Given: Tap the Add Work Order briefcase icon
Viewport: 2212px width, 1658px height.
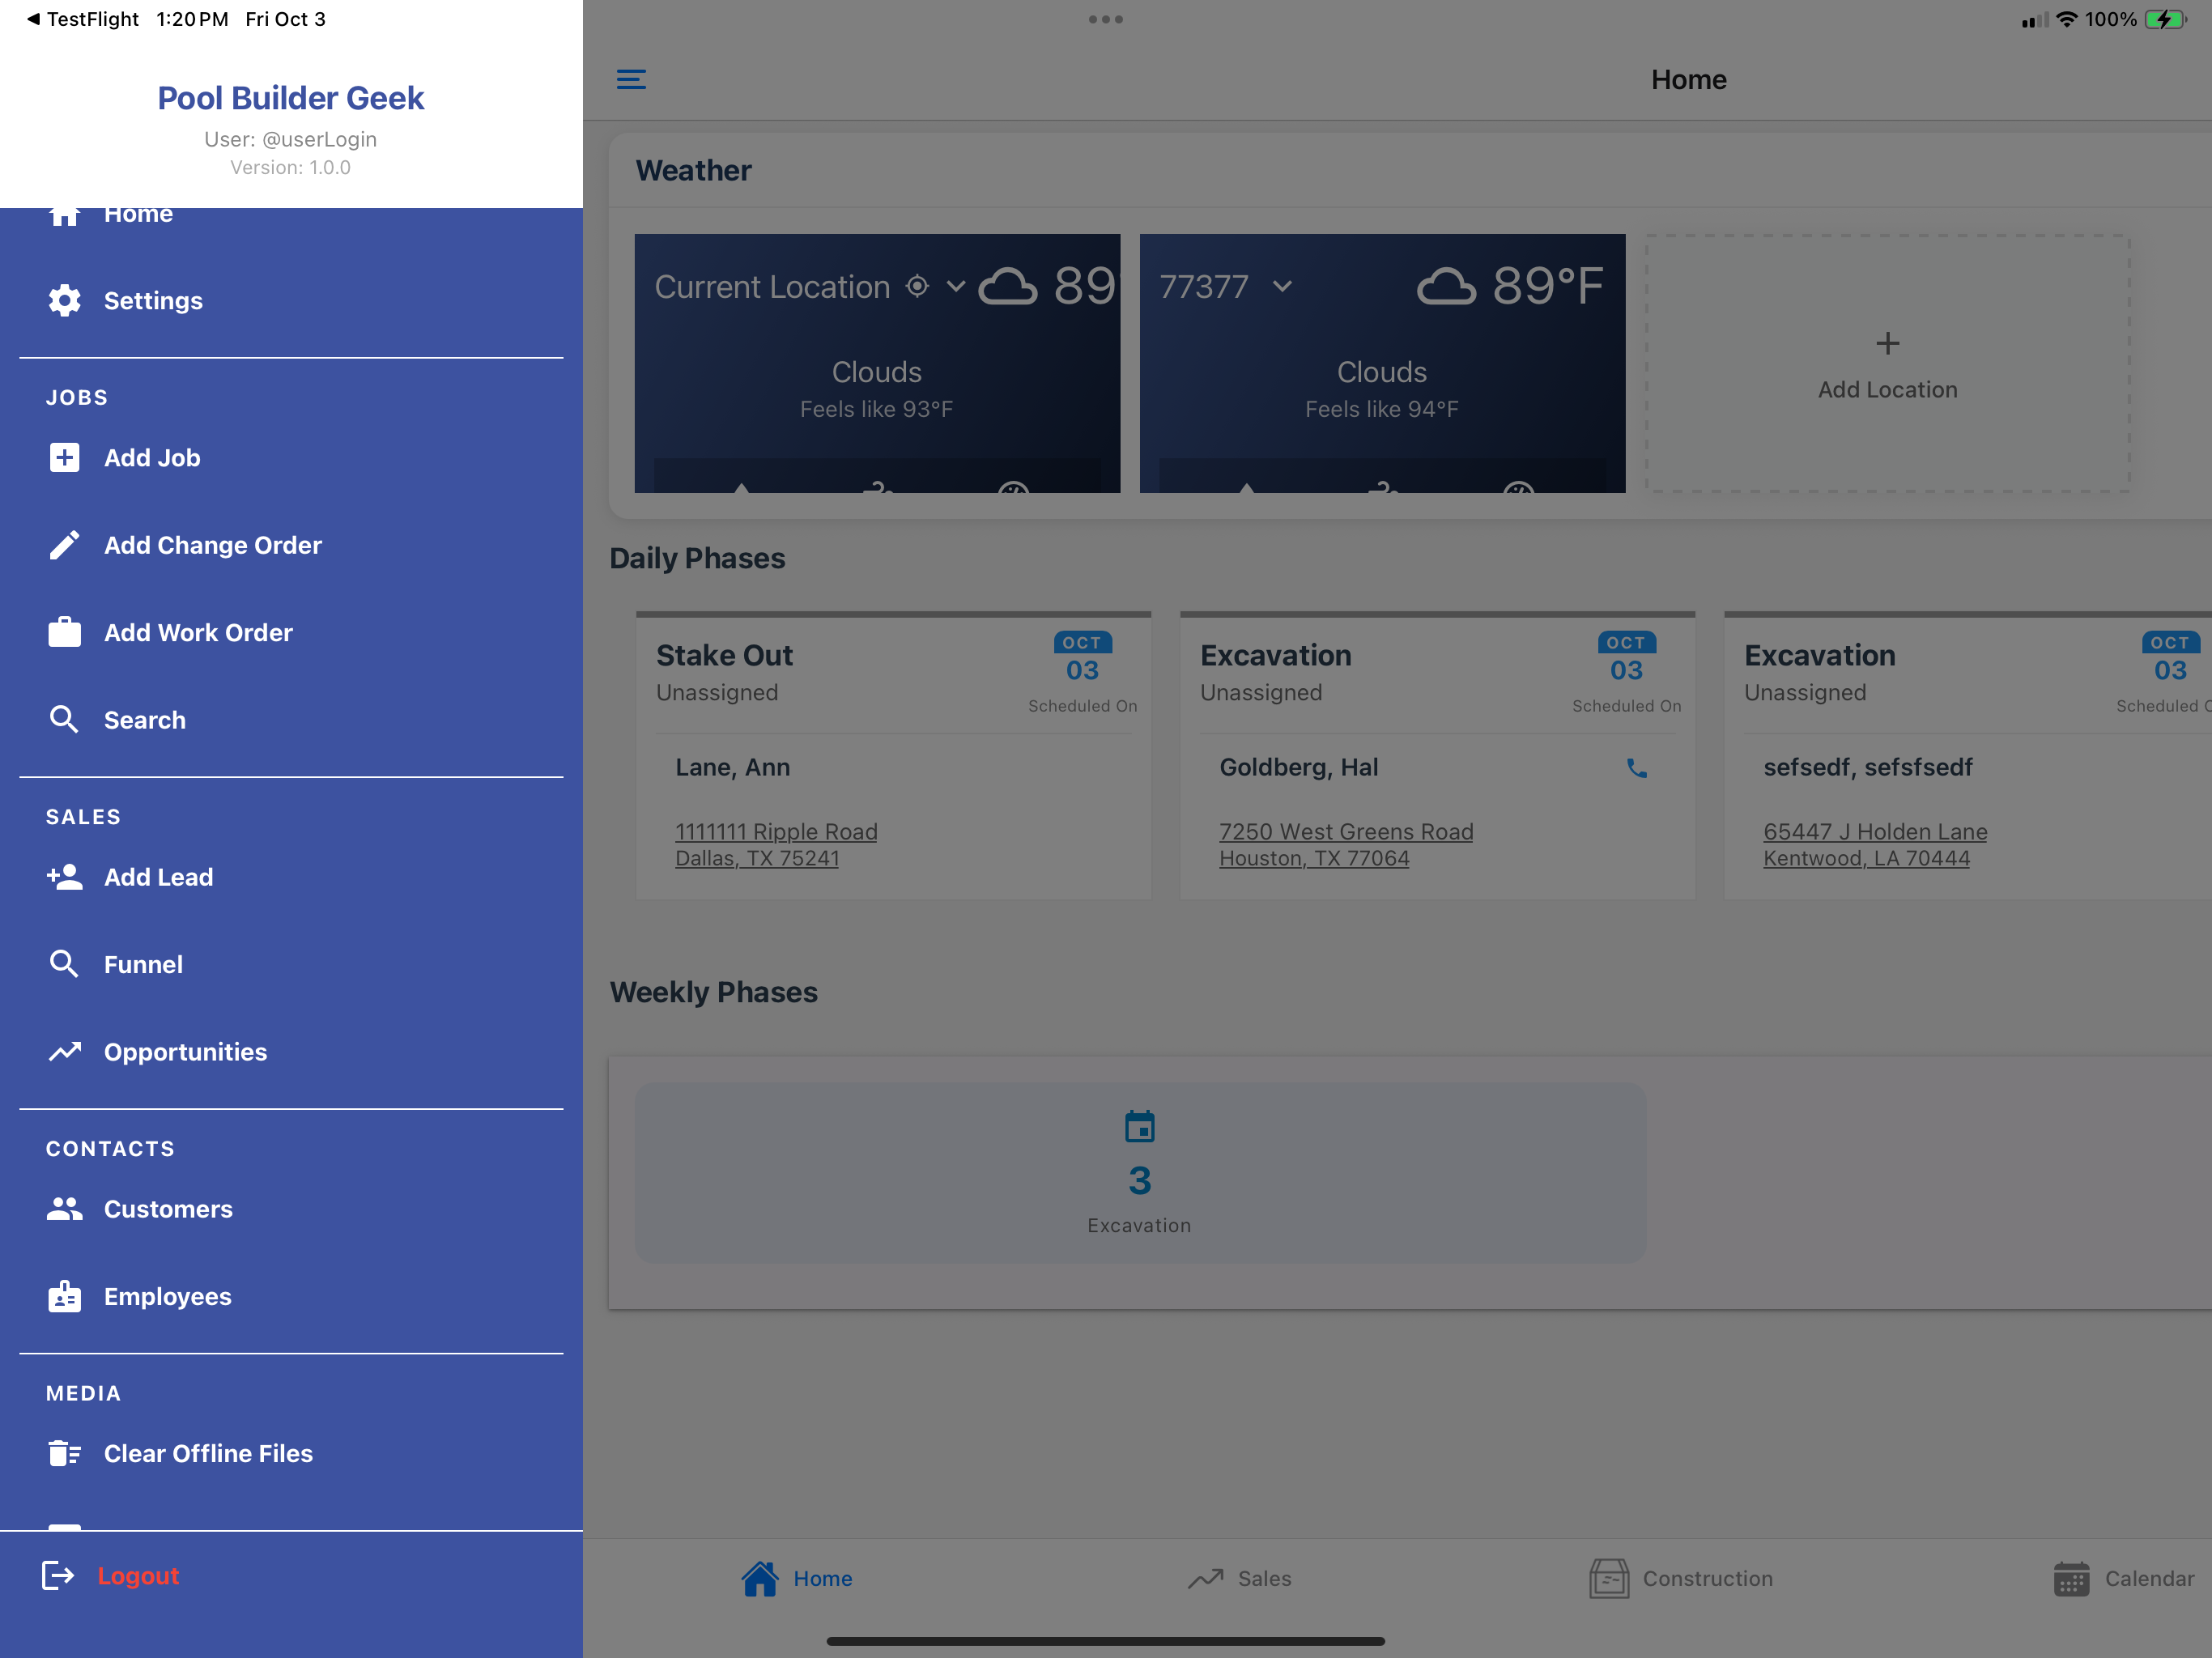Looking at the screenshot, I should click(x=65, y=632).
